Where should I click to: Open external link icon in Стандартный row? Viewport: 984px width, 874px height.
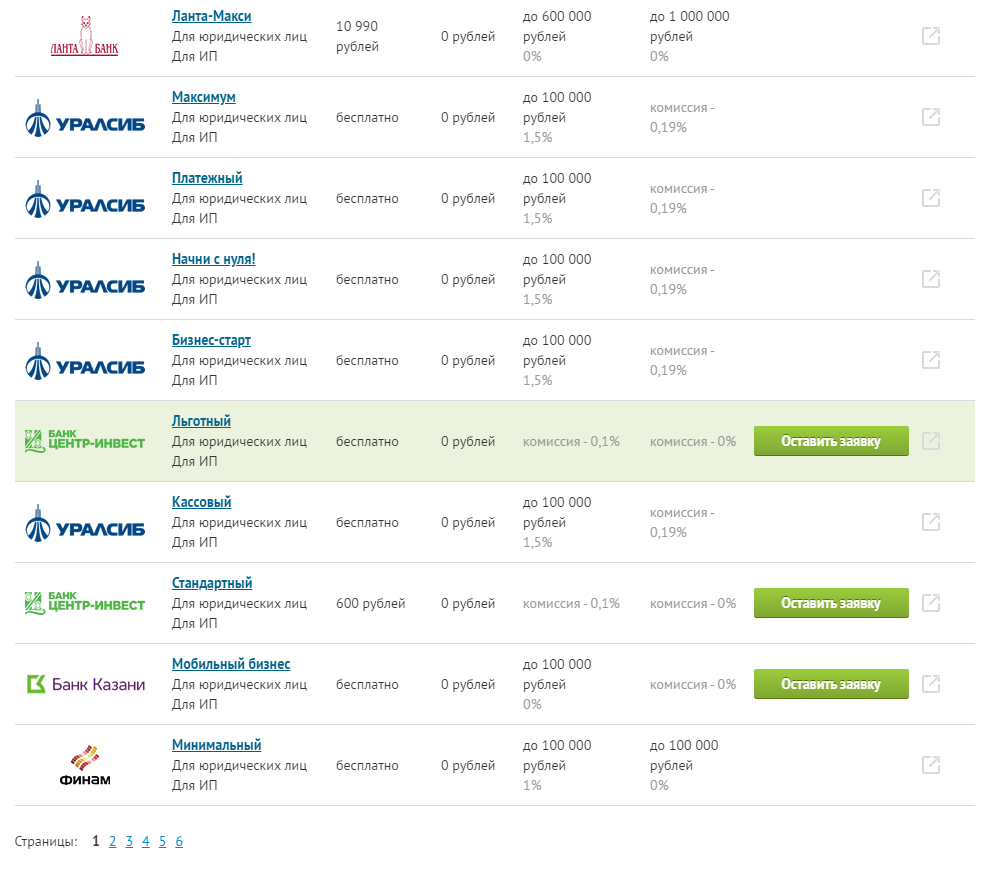click(931, 602)
